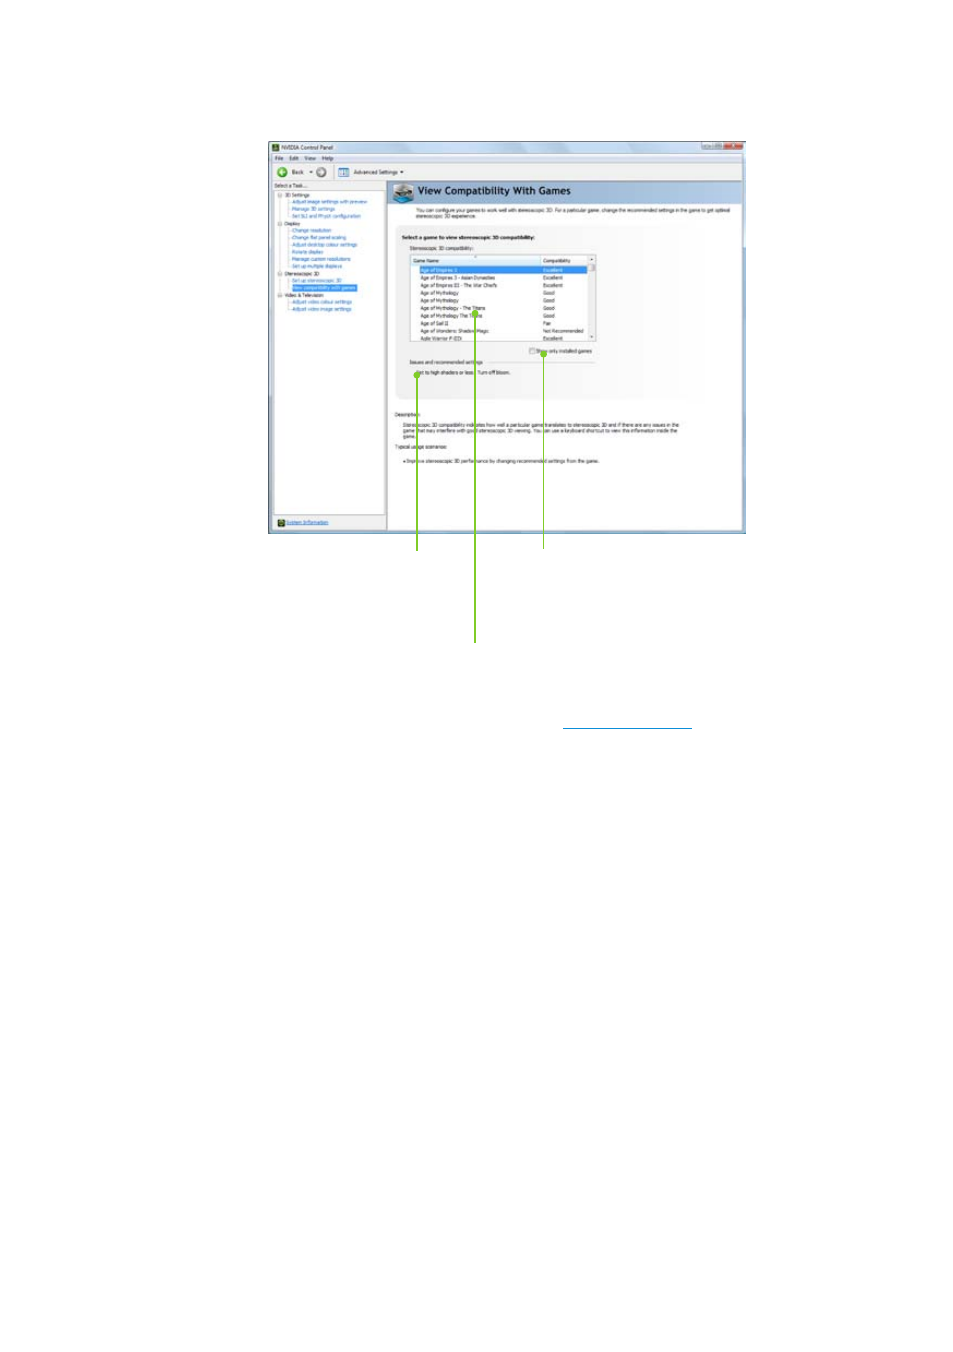Select Age of Empires 3 row

(x=503, y=270)
